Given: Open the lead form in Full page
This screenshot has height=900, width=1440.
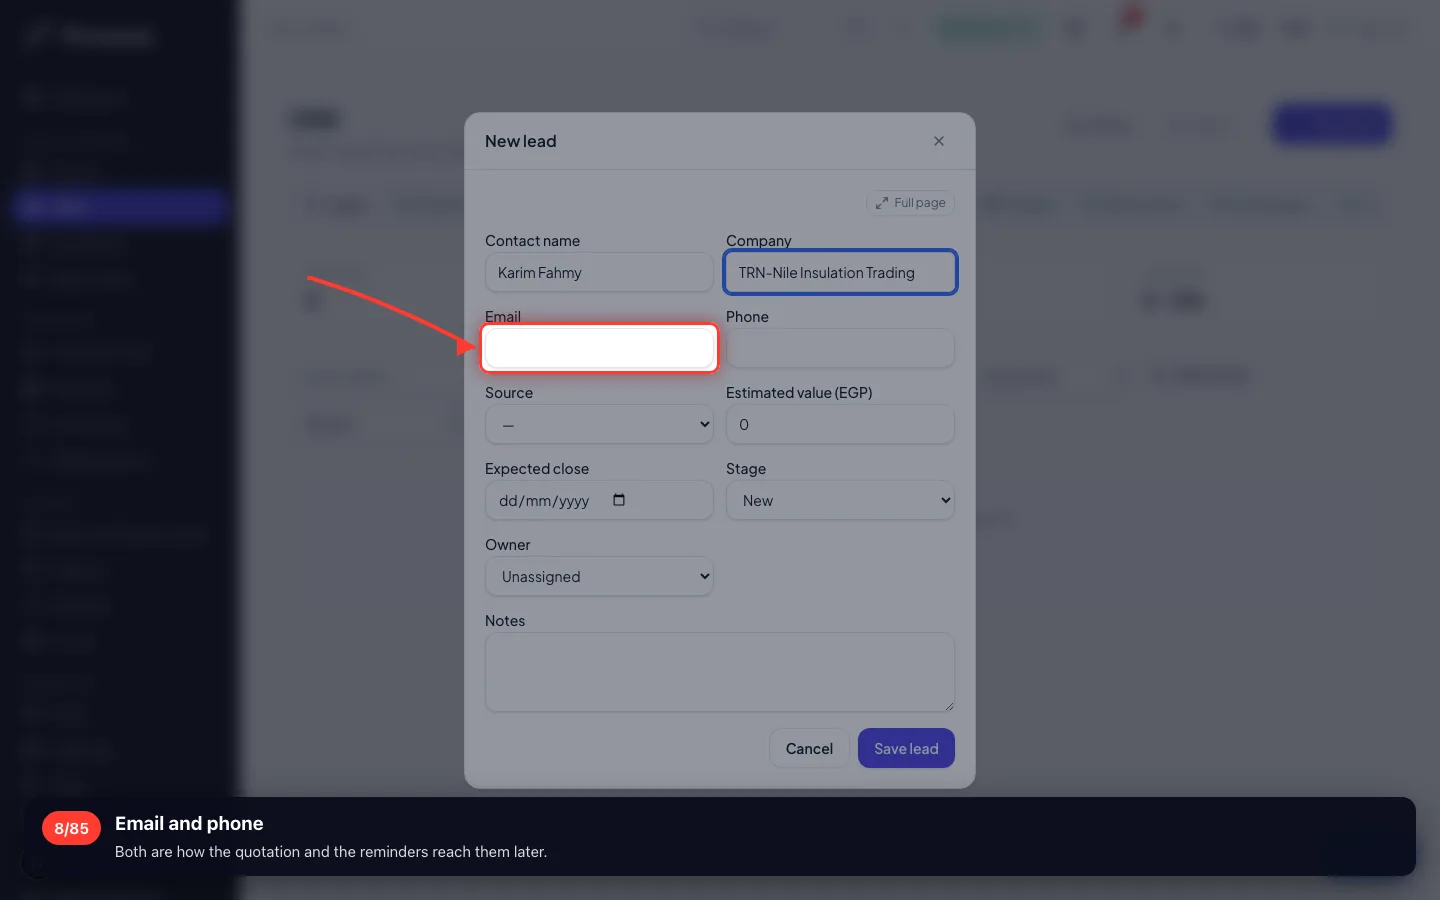Looking at the screenshot, I should 910,202.
